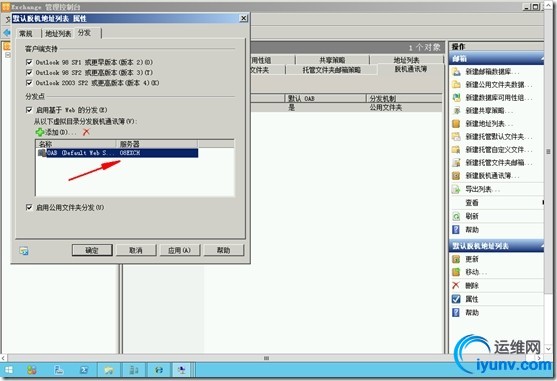This screenshot has height=381, width=557.
Task: Click the 移动 move icon
Action: [x=456, y=272]
